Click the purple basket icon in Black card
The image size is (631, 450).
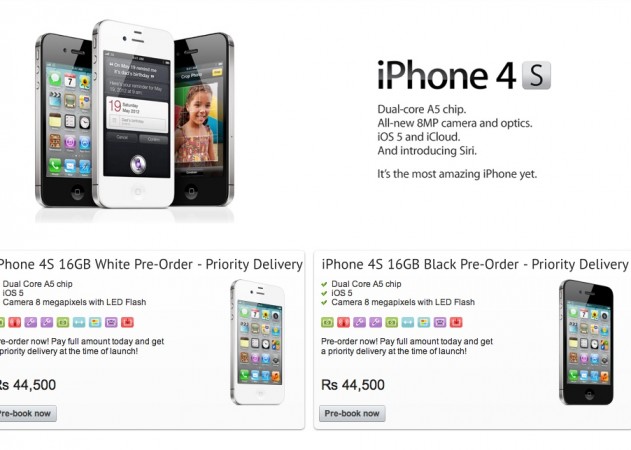pos(440,322)
